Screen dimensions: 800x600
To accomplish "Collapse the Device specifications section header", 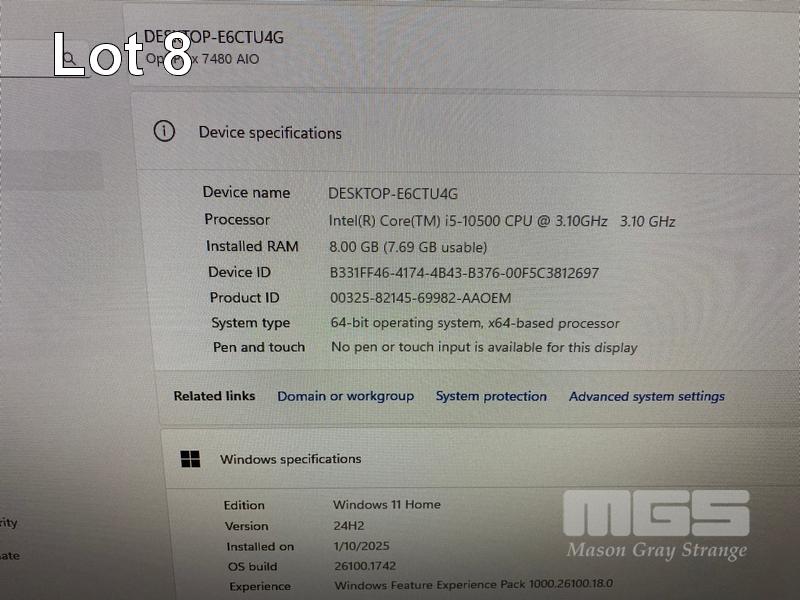I will pos(465,132).
